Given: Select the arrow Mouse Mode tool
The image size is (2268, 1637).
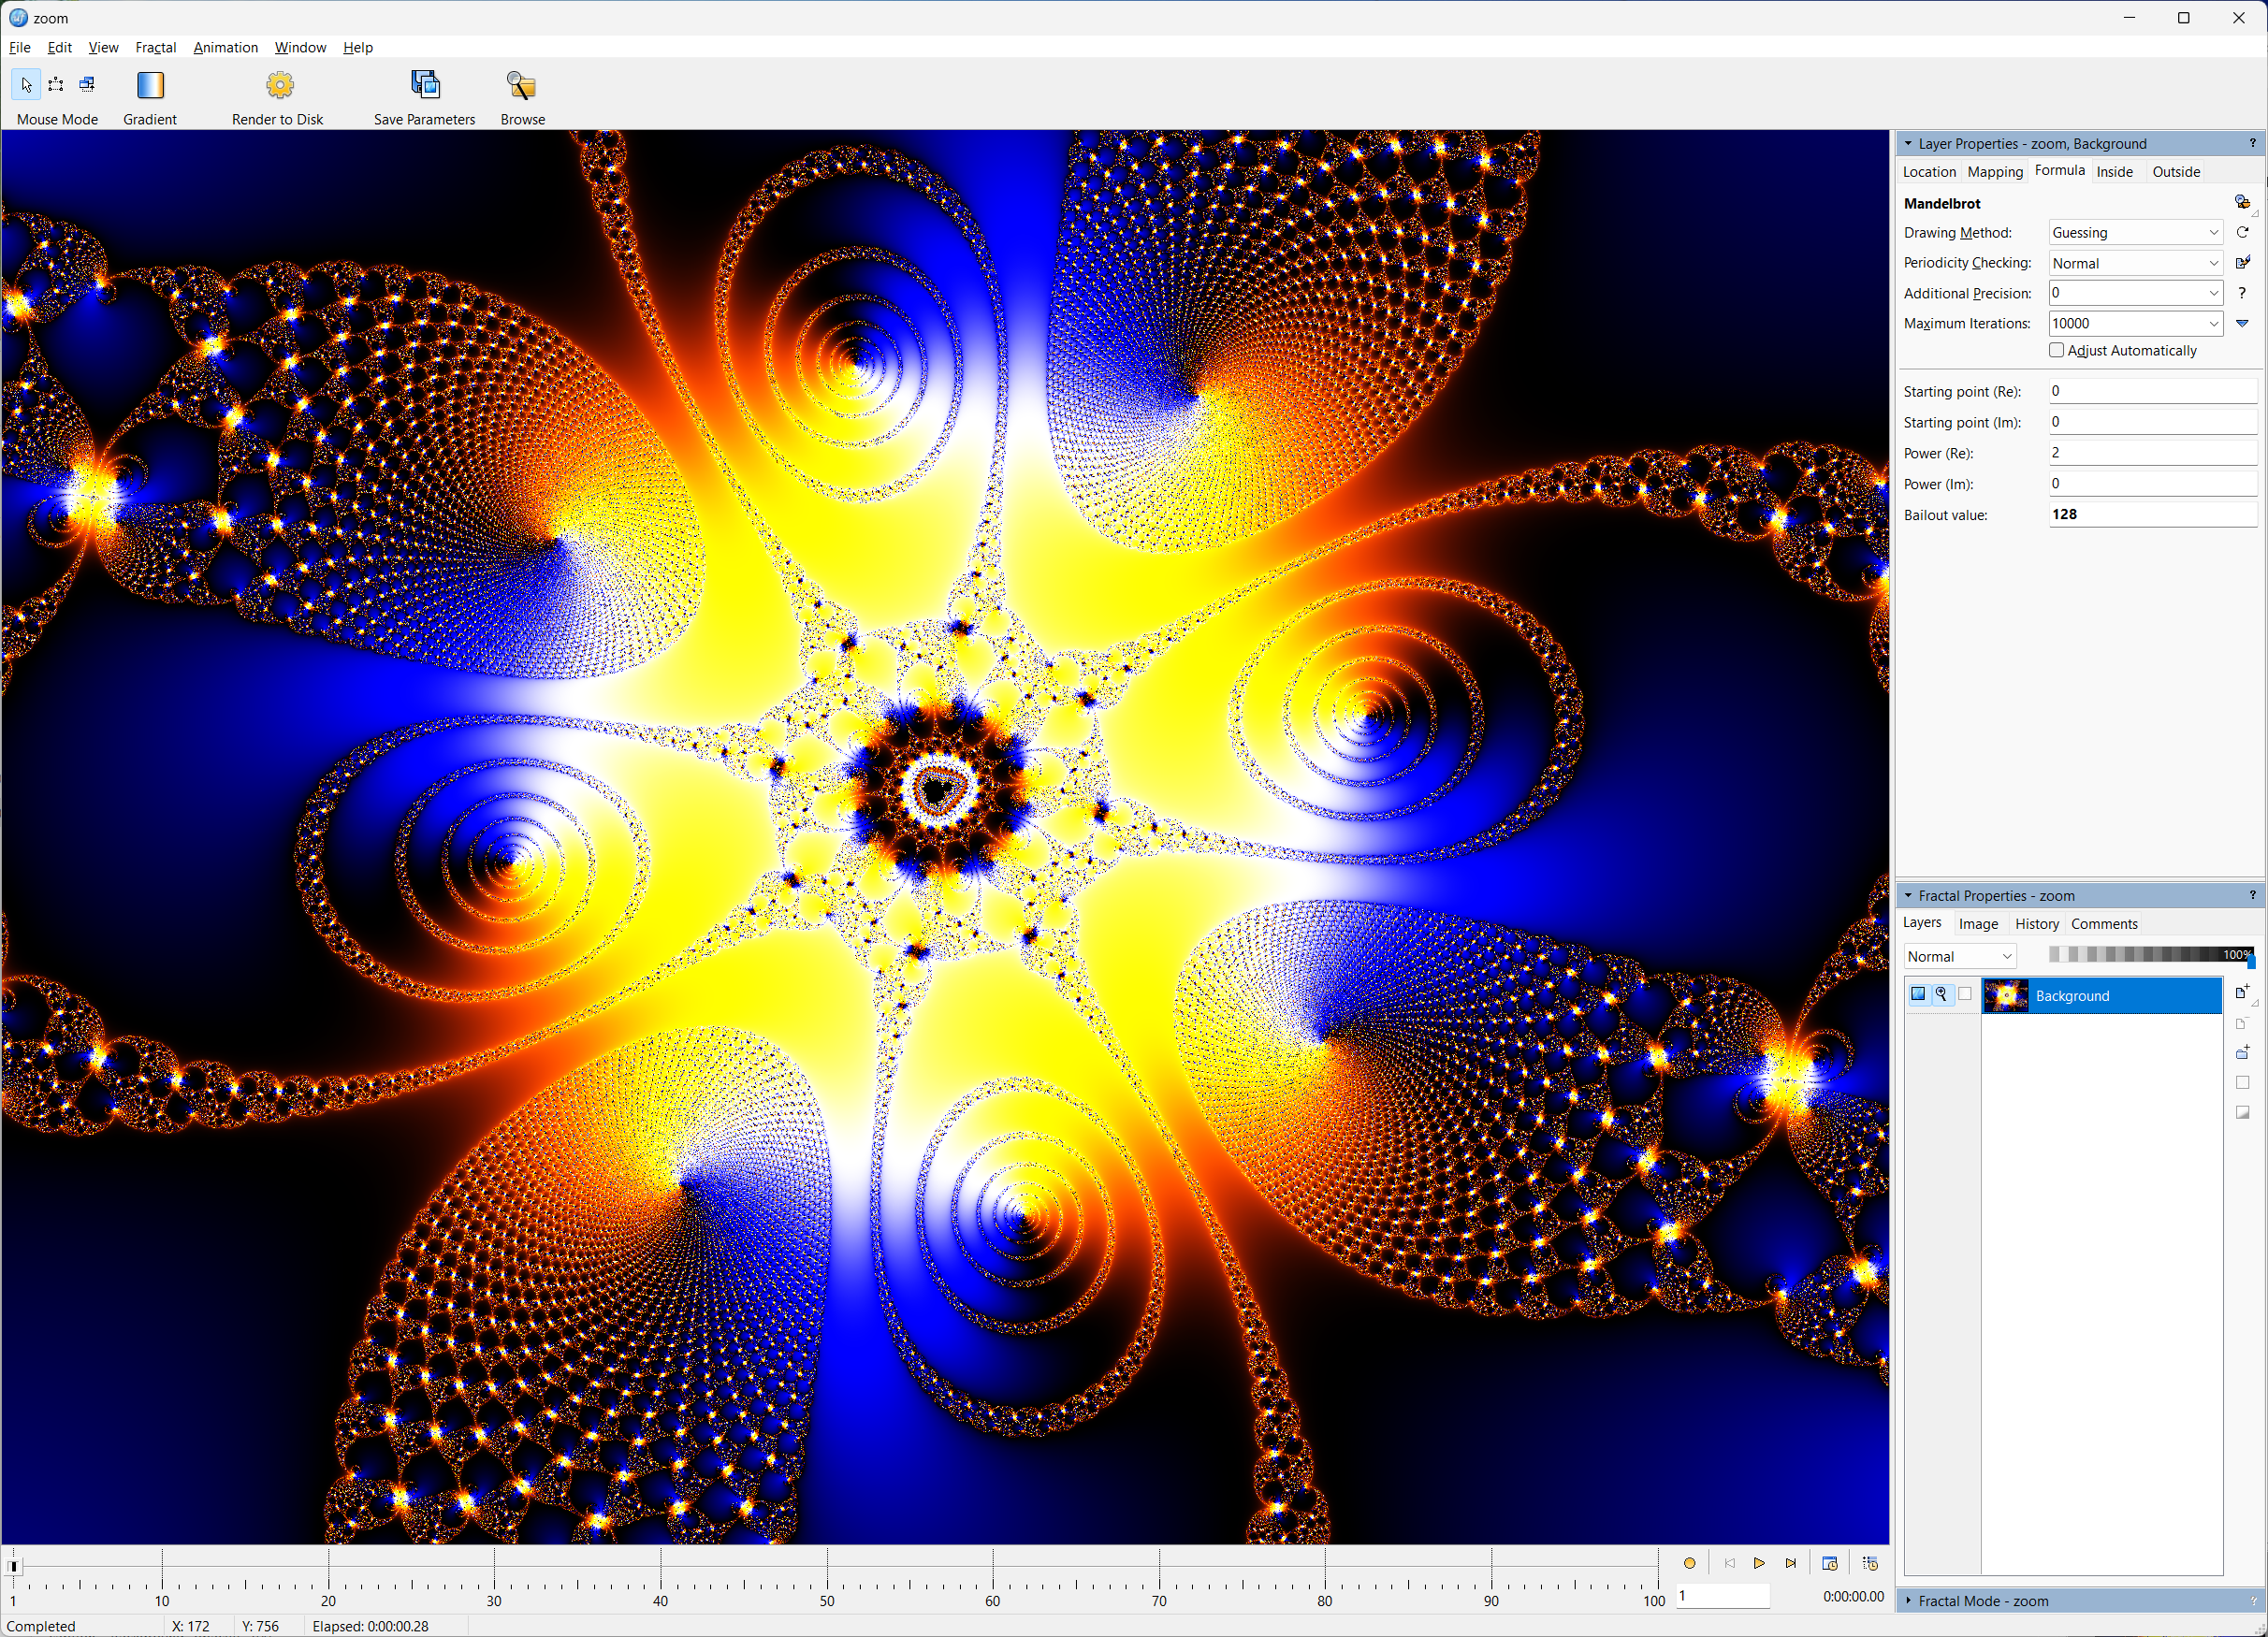Looking at the screenshot, I should tap(26, 85).
